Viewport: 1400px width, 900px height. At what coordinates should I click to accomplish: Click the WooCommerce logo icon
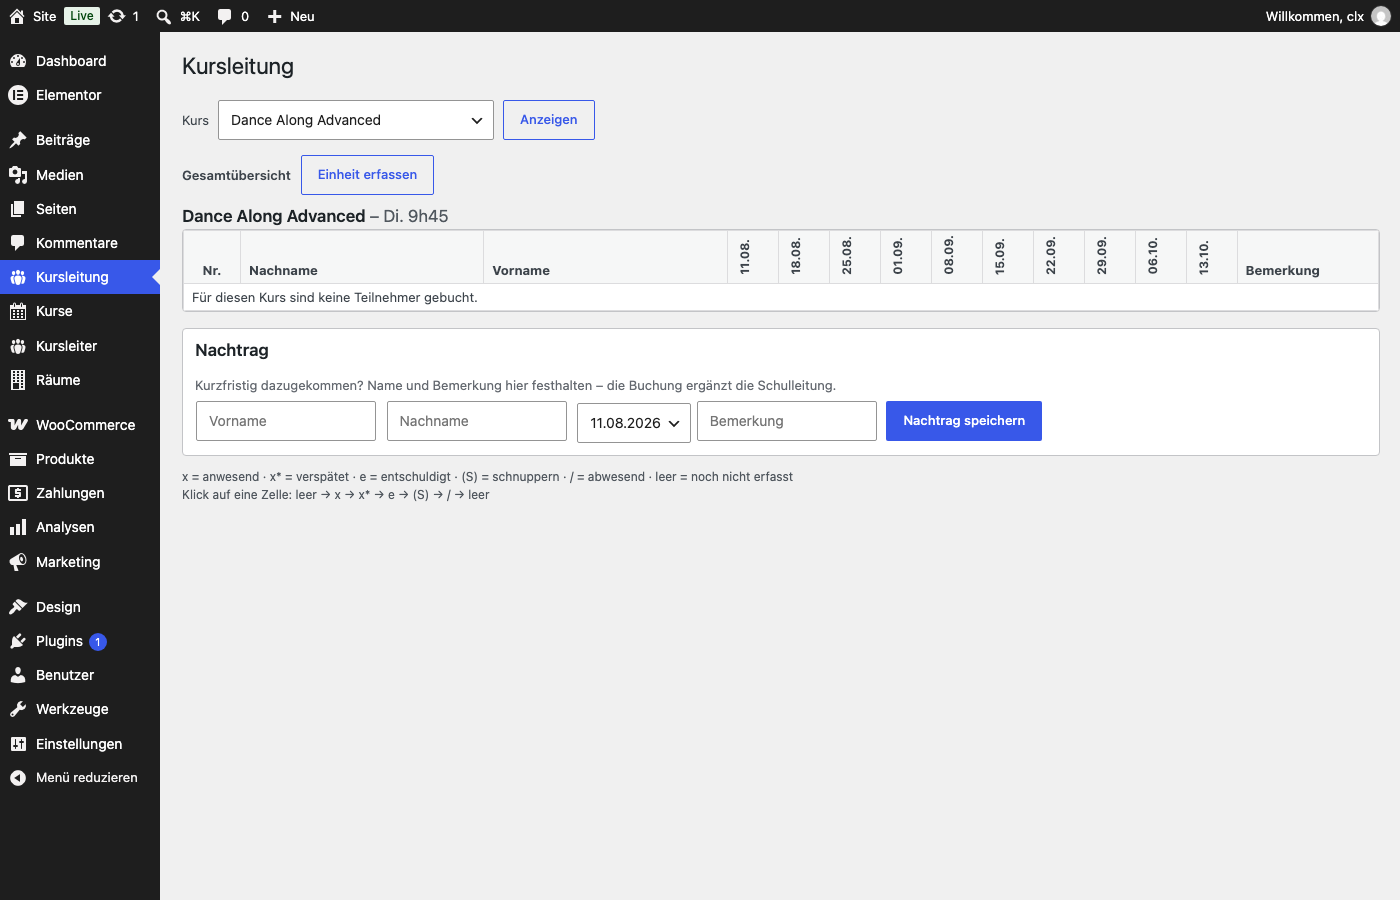coord(18,425)
